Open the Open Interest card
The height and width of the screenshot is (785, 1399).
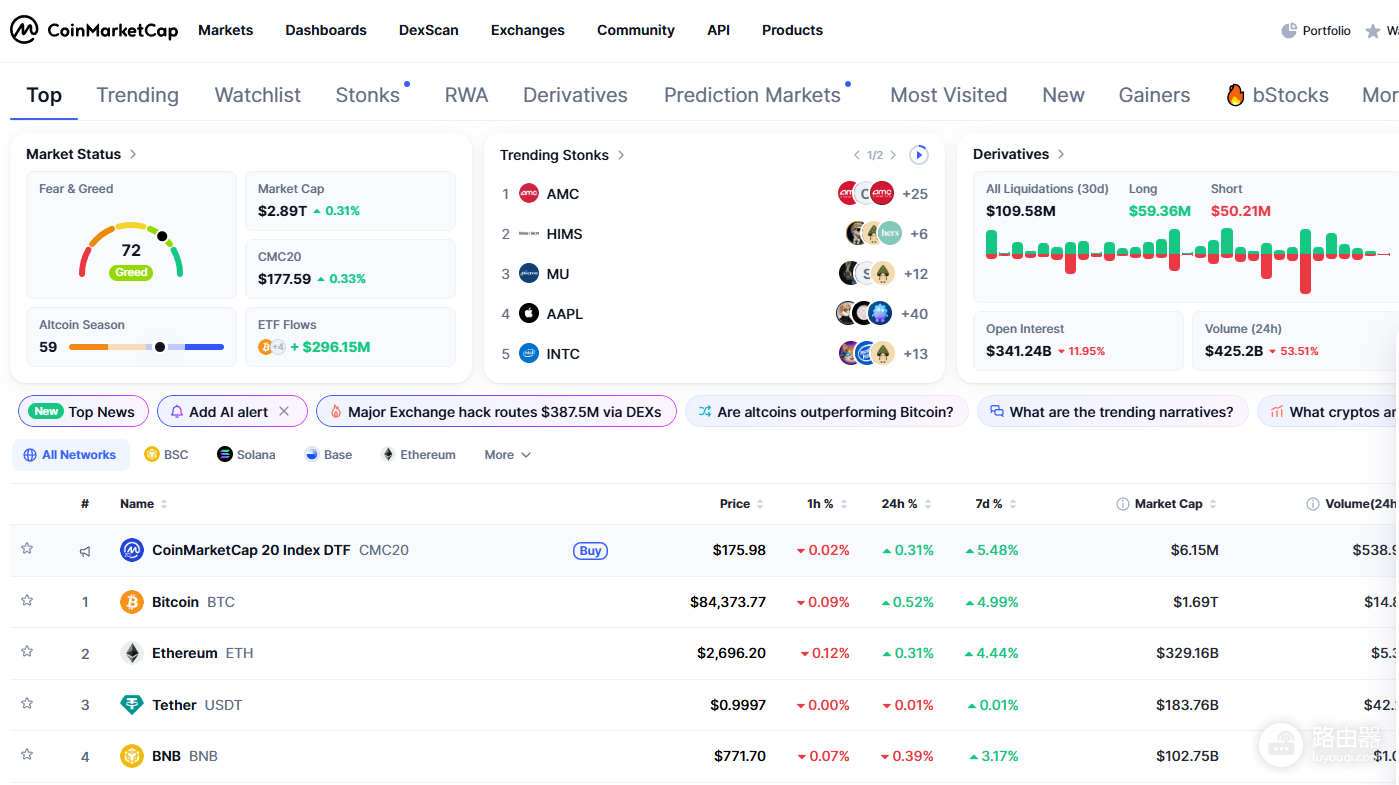pyautogui.click(x=1078, y=341)
